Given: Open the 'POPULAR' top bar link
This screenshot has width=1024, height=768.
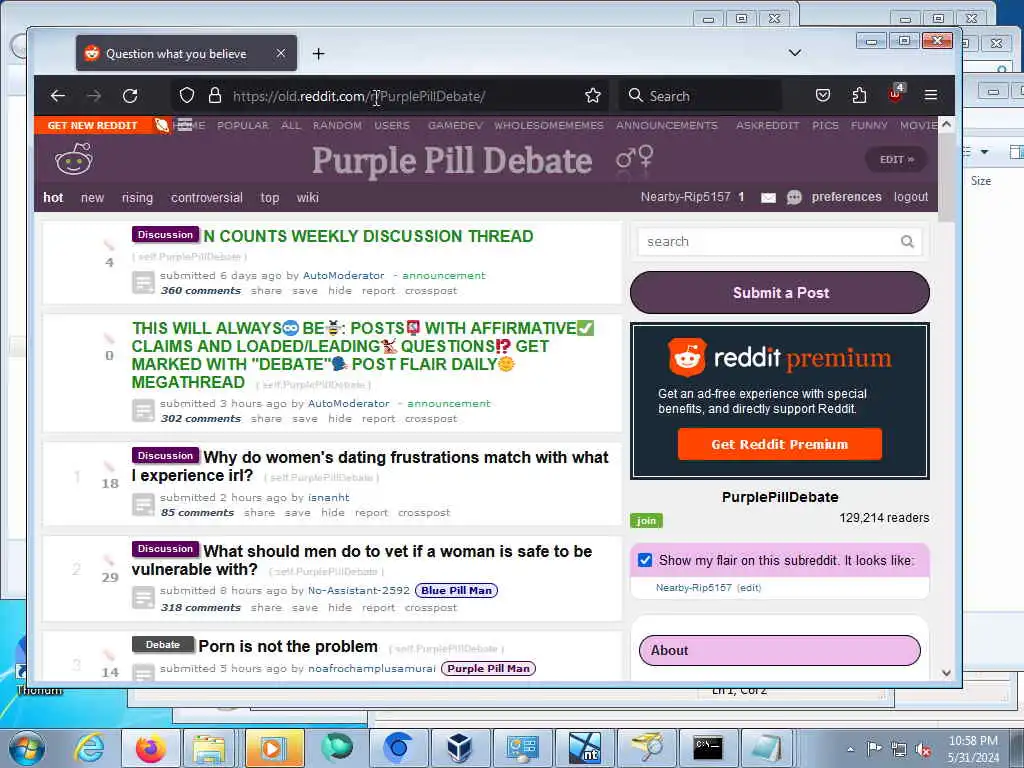Looking at the screenshot, I should [x=242, y=125].
